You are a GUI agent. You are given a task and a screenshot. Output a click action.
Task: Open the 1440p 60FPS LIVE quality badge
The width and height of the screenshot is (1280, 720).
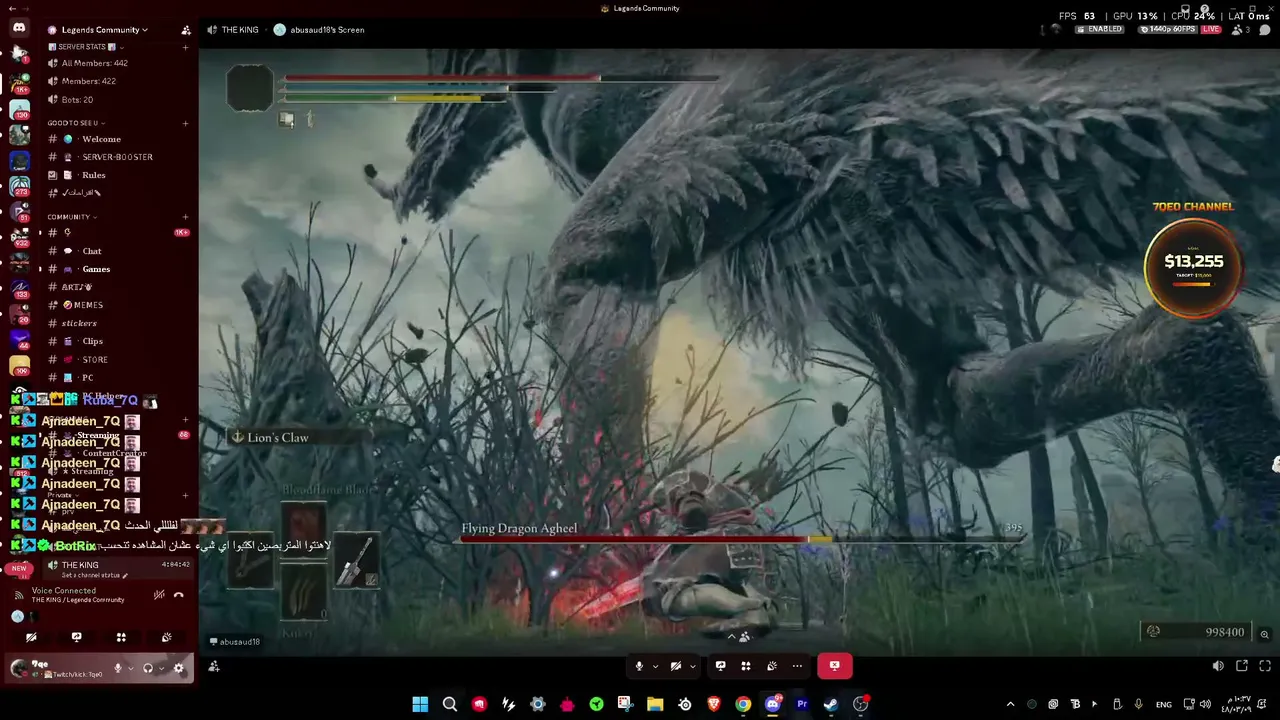(1180, 30)
